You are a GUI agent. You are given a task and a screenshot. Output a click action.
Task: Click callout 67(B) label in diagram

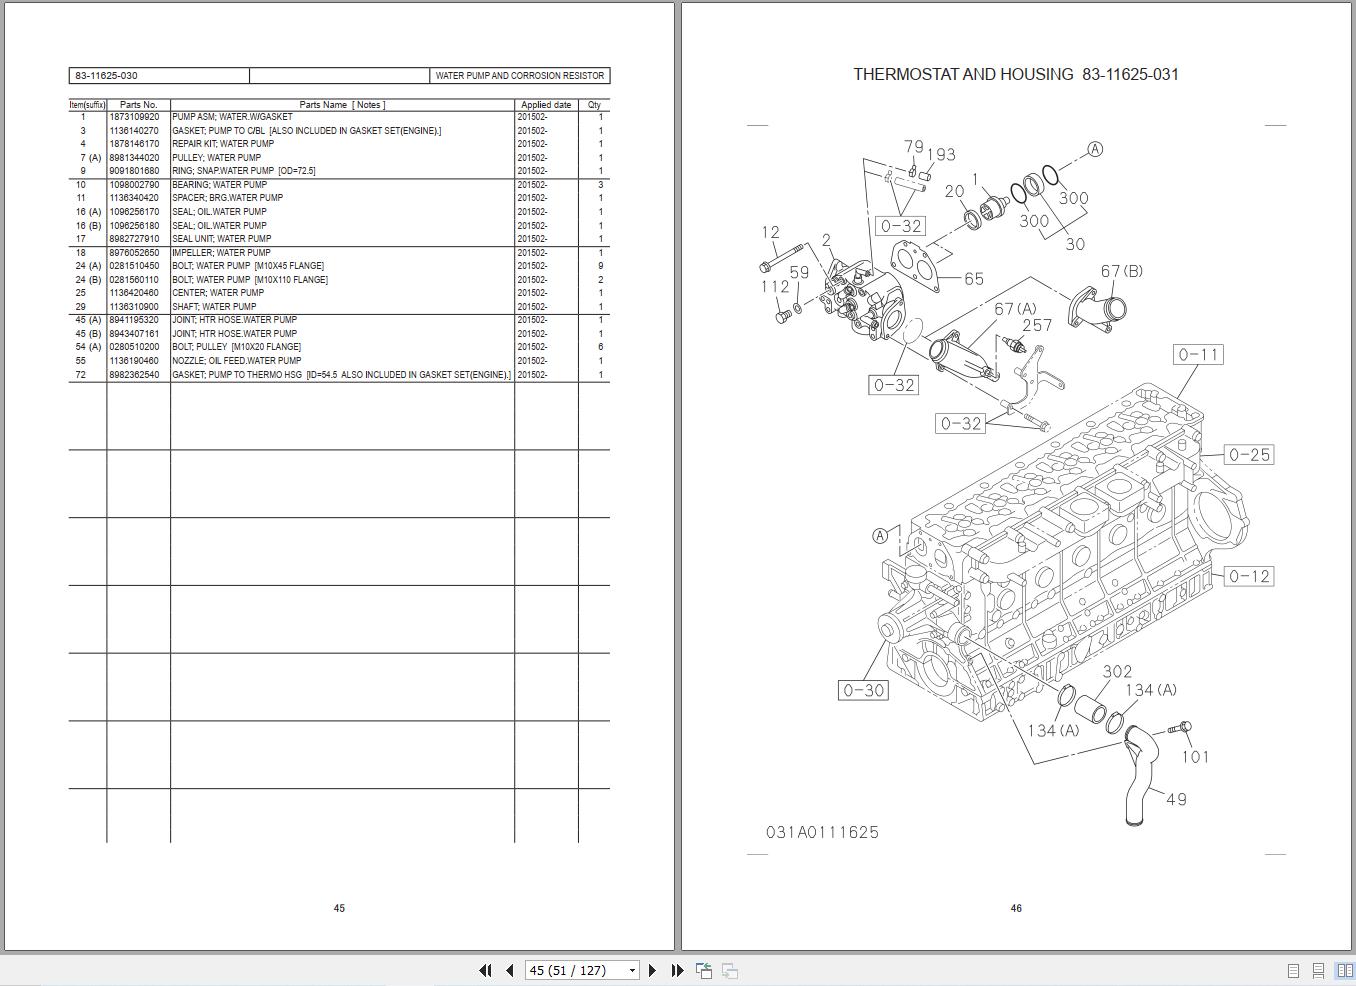point(1121,271)
